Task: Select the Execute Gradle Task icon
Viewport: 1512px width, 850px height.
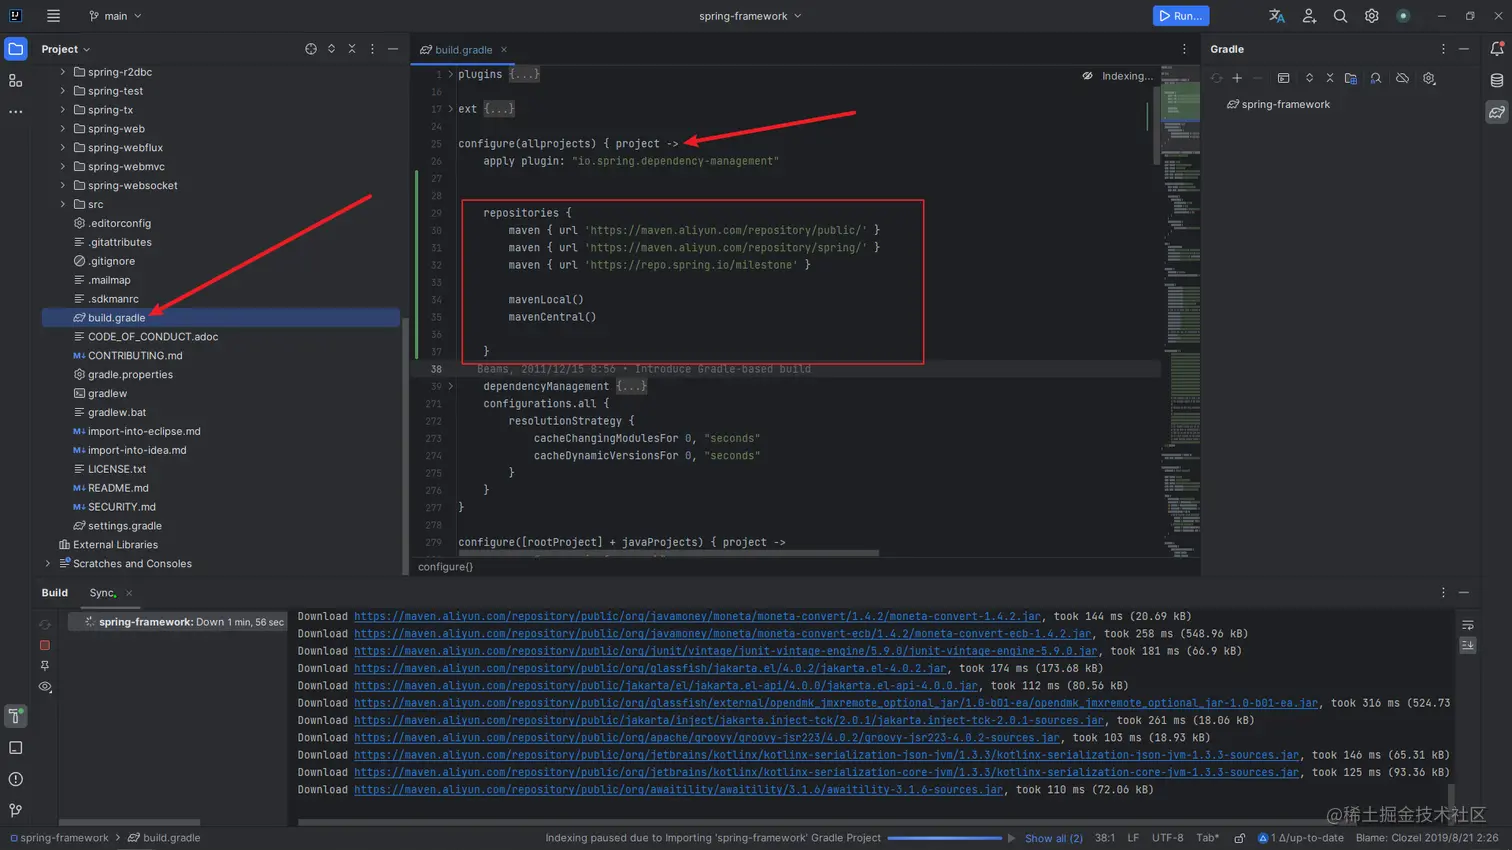Action: click(1284, 78)
